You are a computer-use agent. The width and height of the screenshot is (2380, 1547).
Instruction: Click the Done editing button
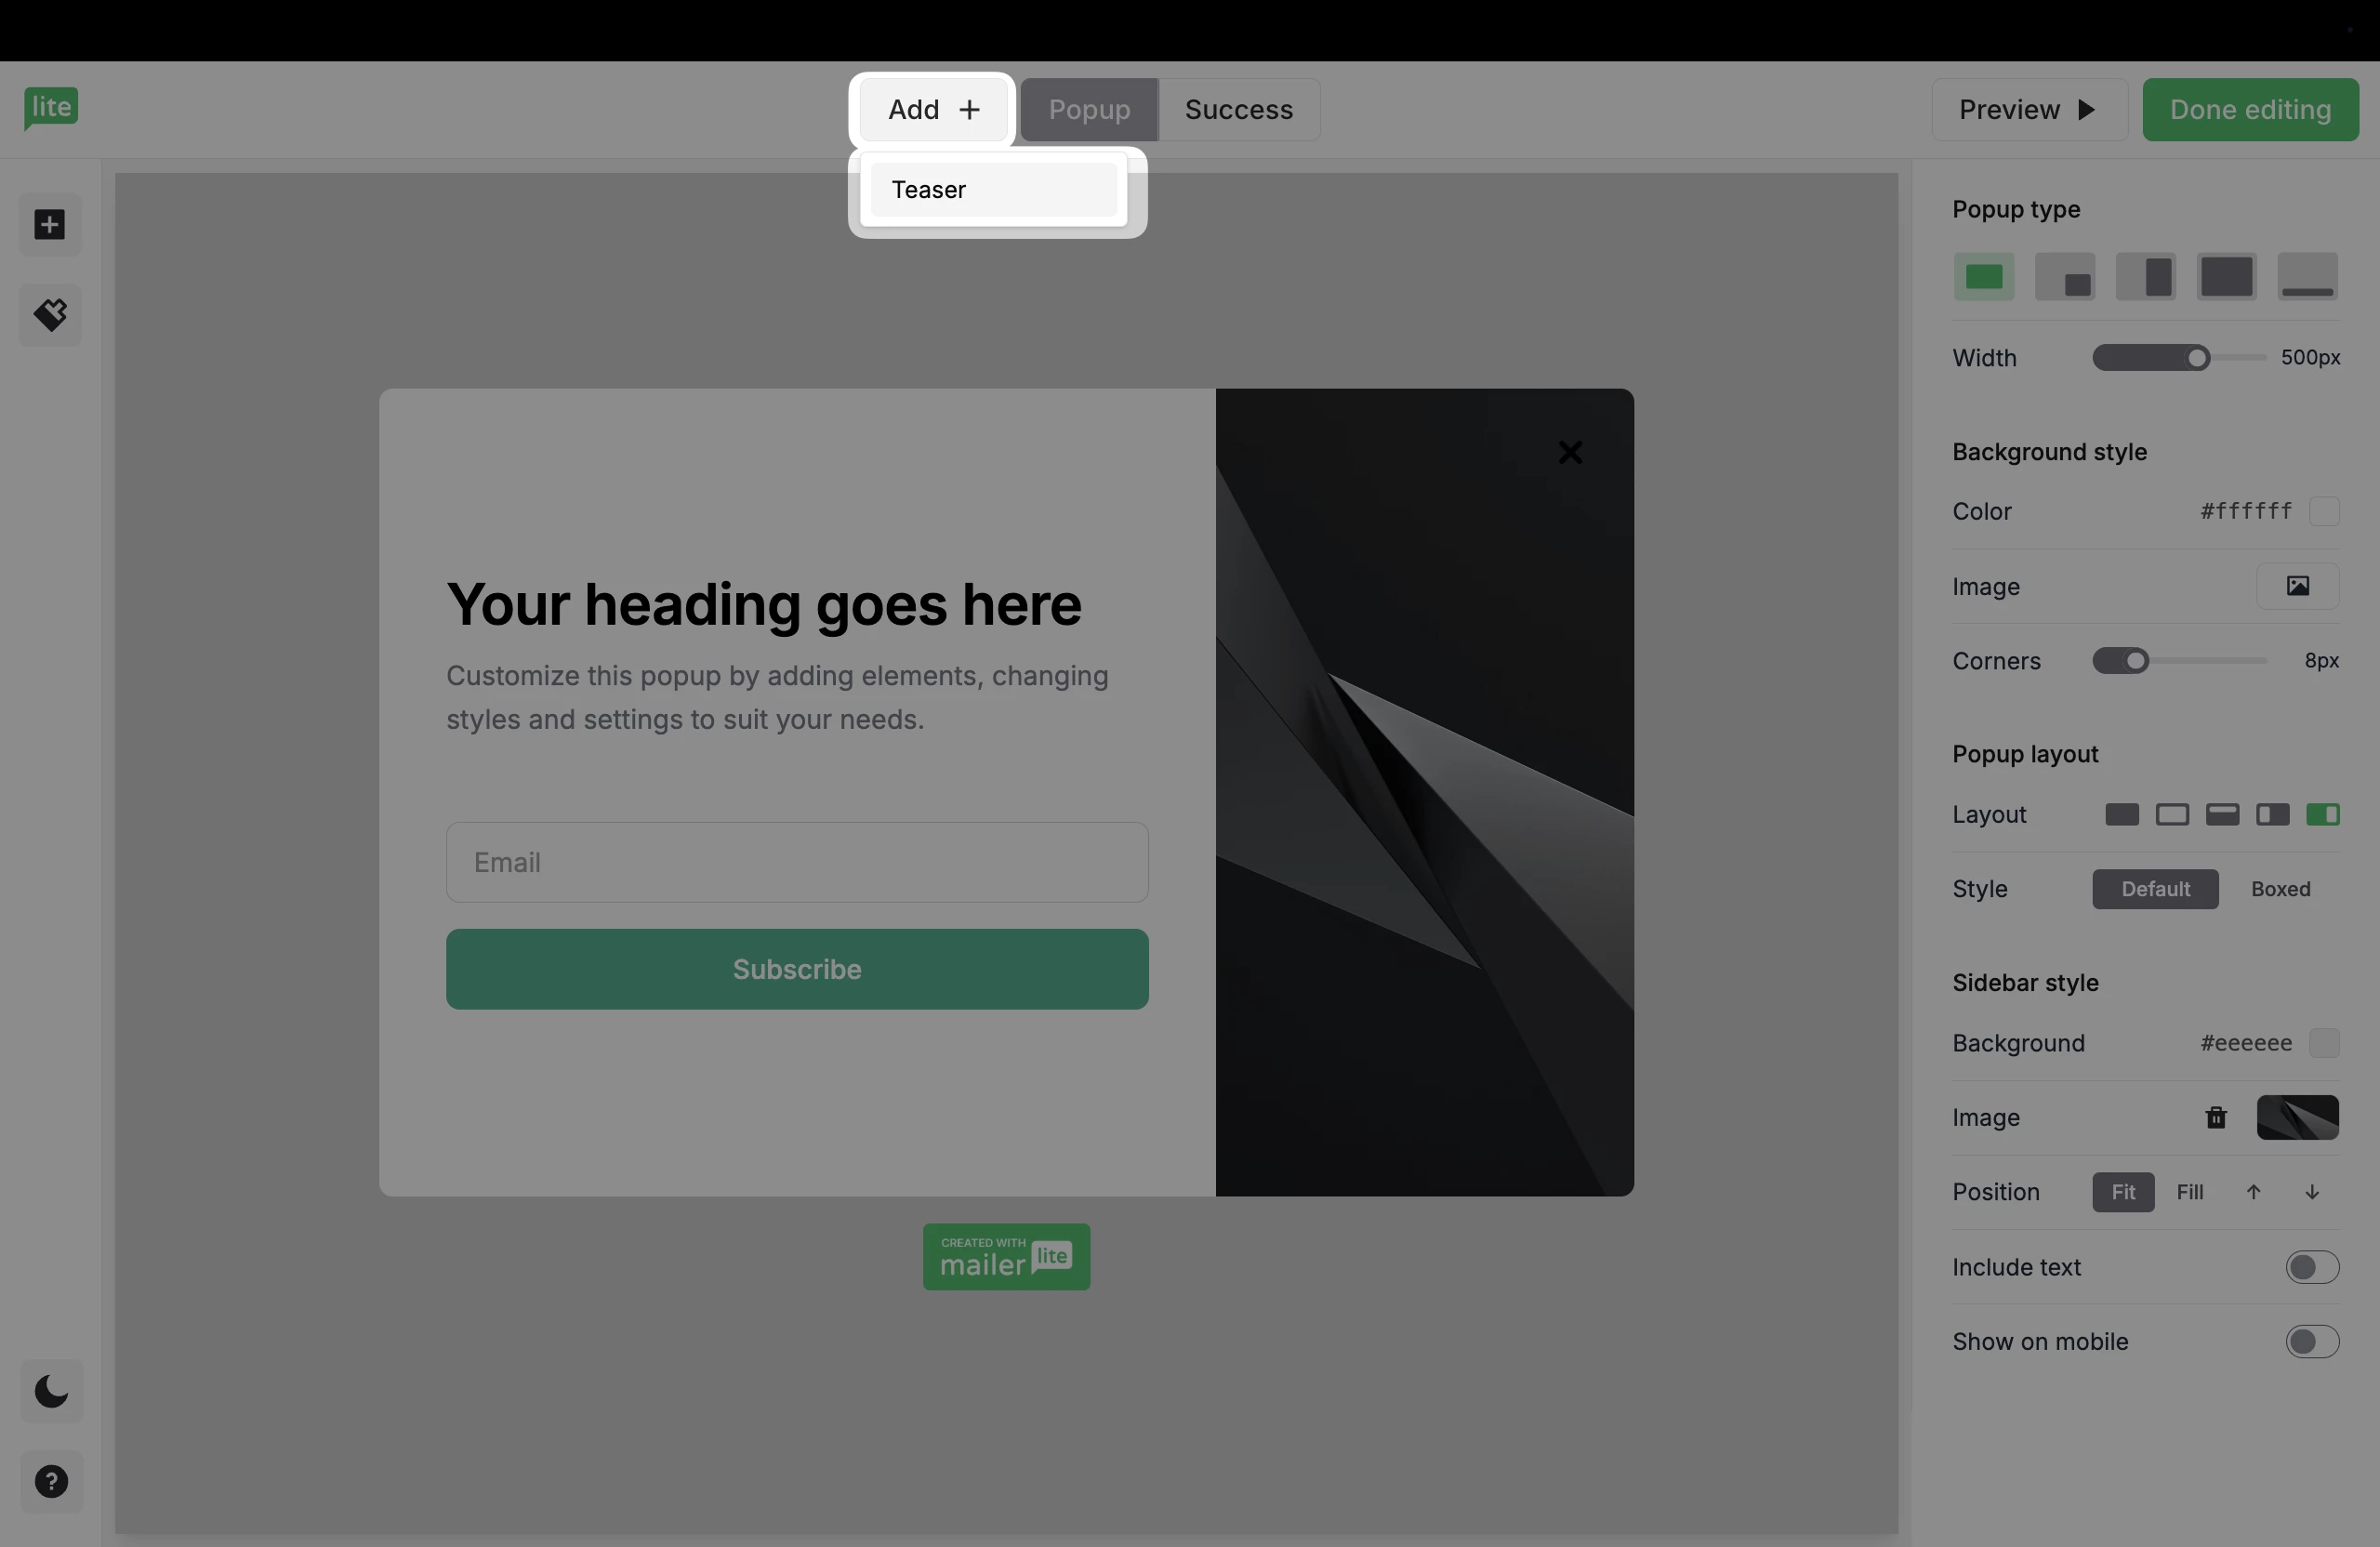click(2250, 110)
